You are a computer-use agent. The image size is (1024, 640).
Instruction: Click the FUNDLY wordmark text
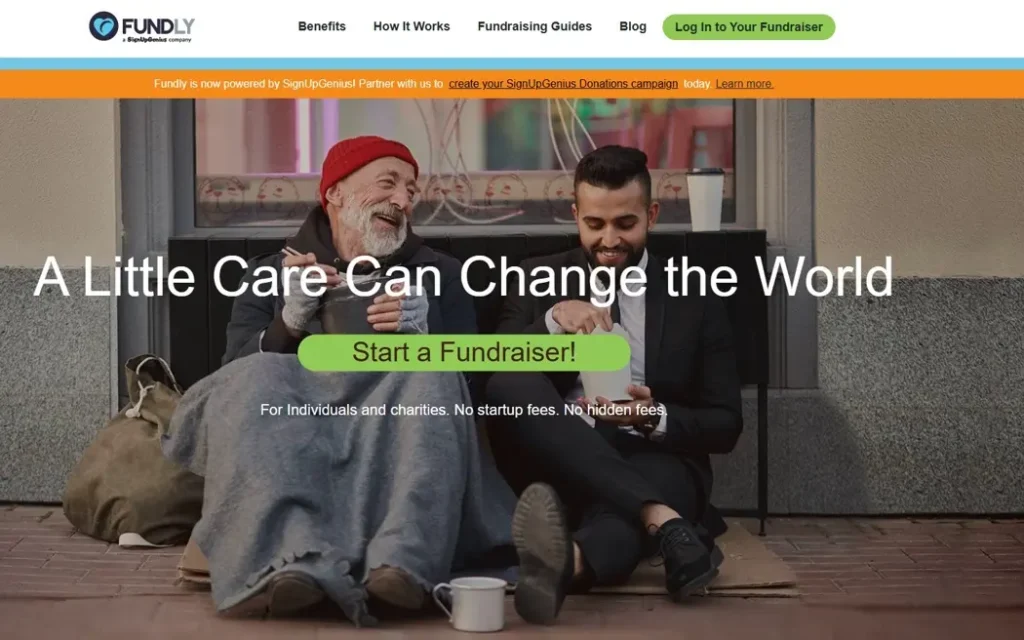click(x=158, y=26)
